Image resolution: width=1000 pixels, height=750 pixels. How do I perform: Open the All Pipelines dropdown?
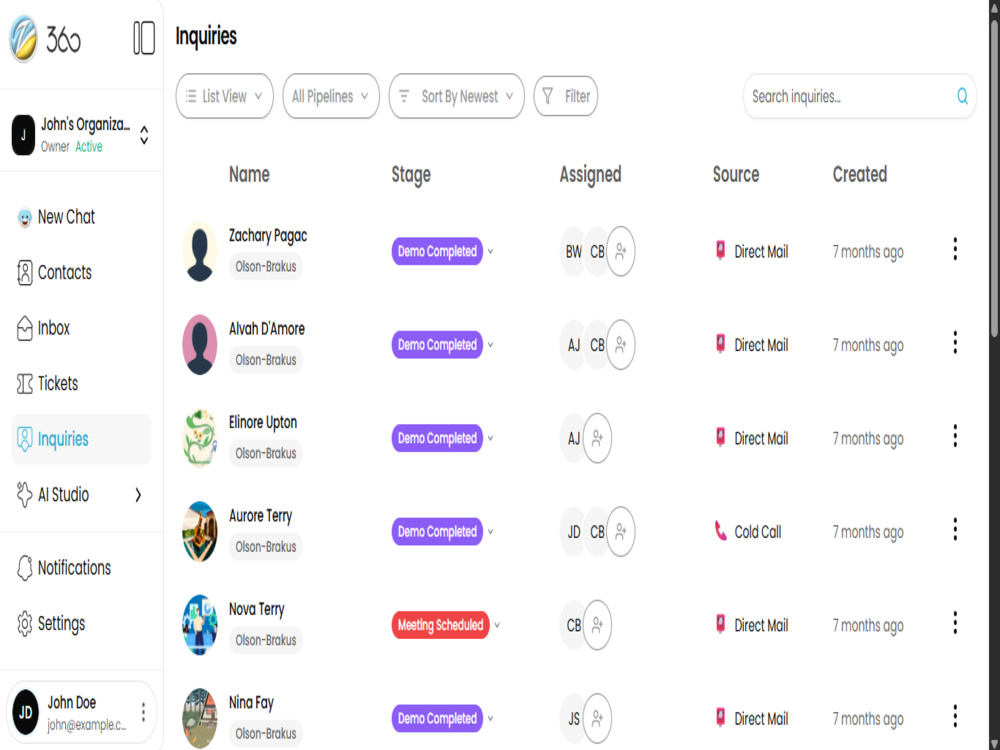pos(331,96)
